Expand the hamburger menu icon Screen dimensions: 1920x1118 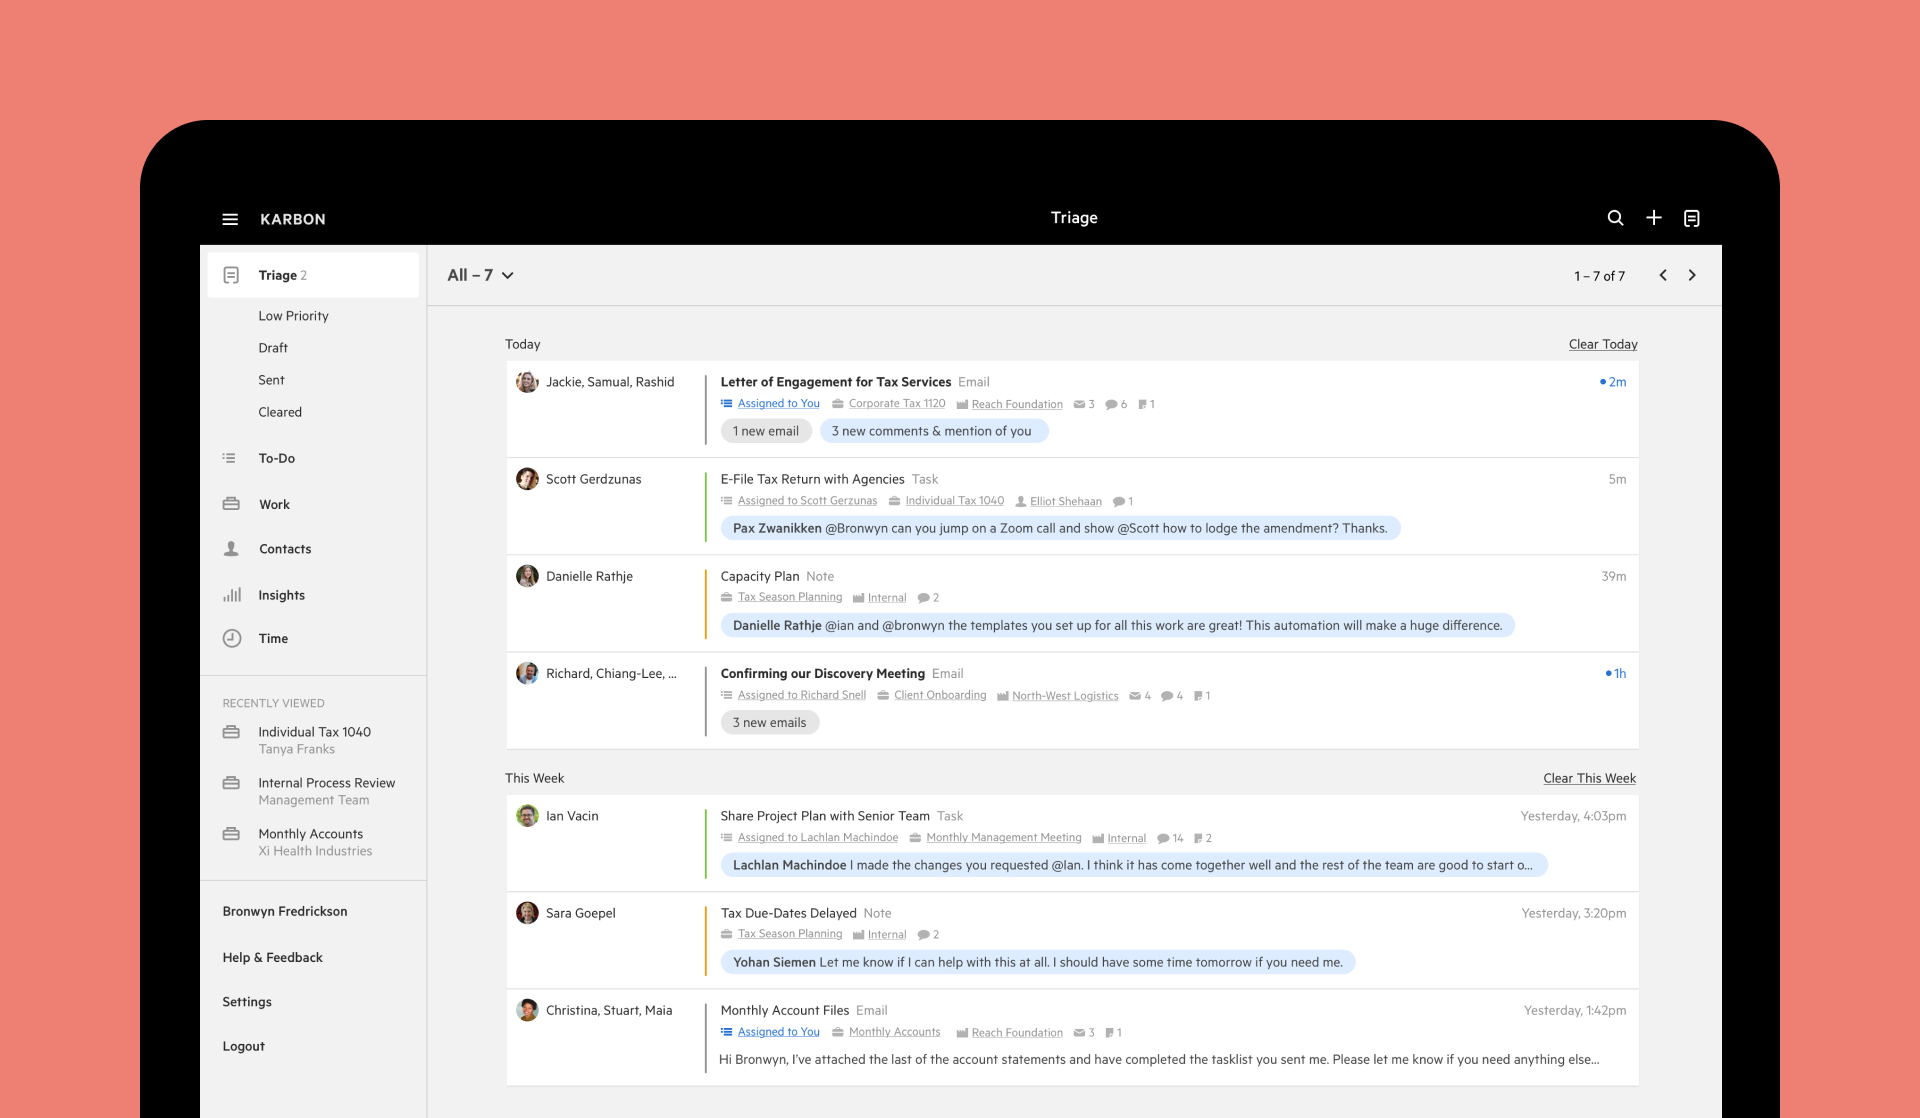tap(230, 218)
